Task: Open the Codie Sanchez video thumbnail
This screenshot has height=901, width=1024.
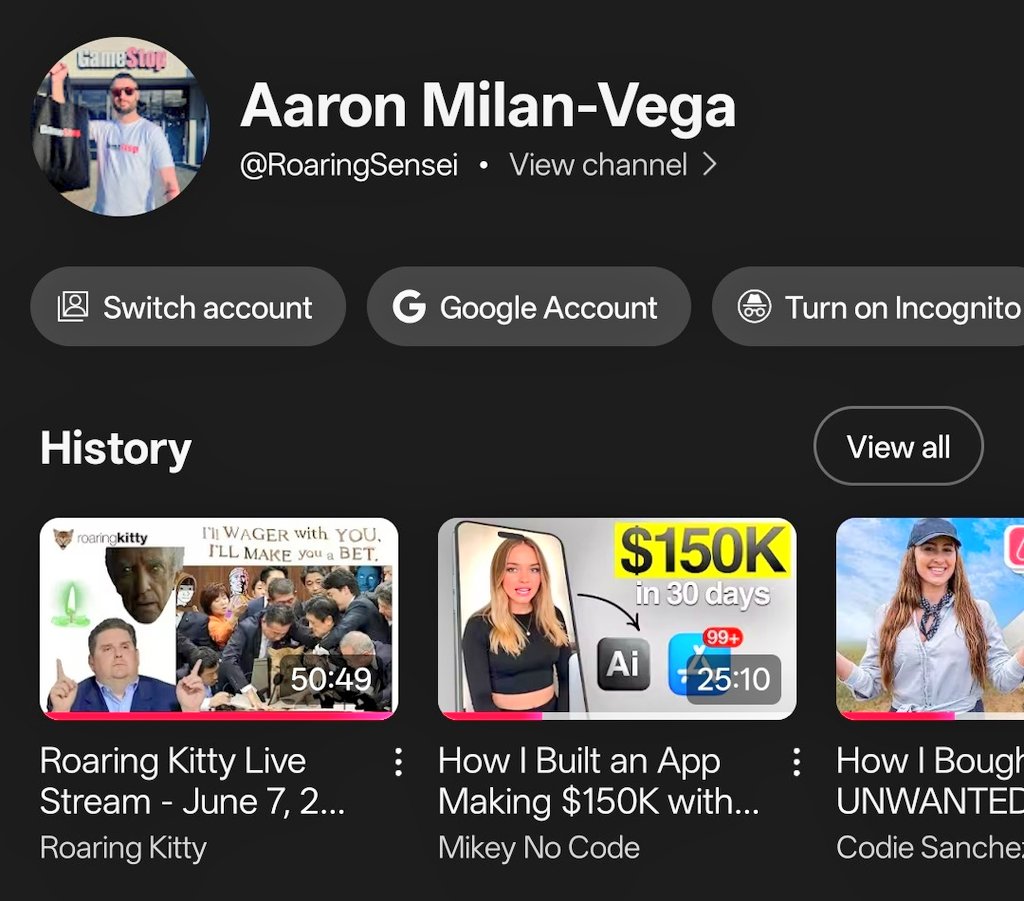Action: [930, 619]
